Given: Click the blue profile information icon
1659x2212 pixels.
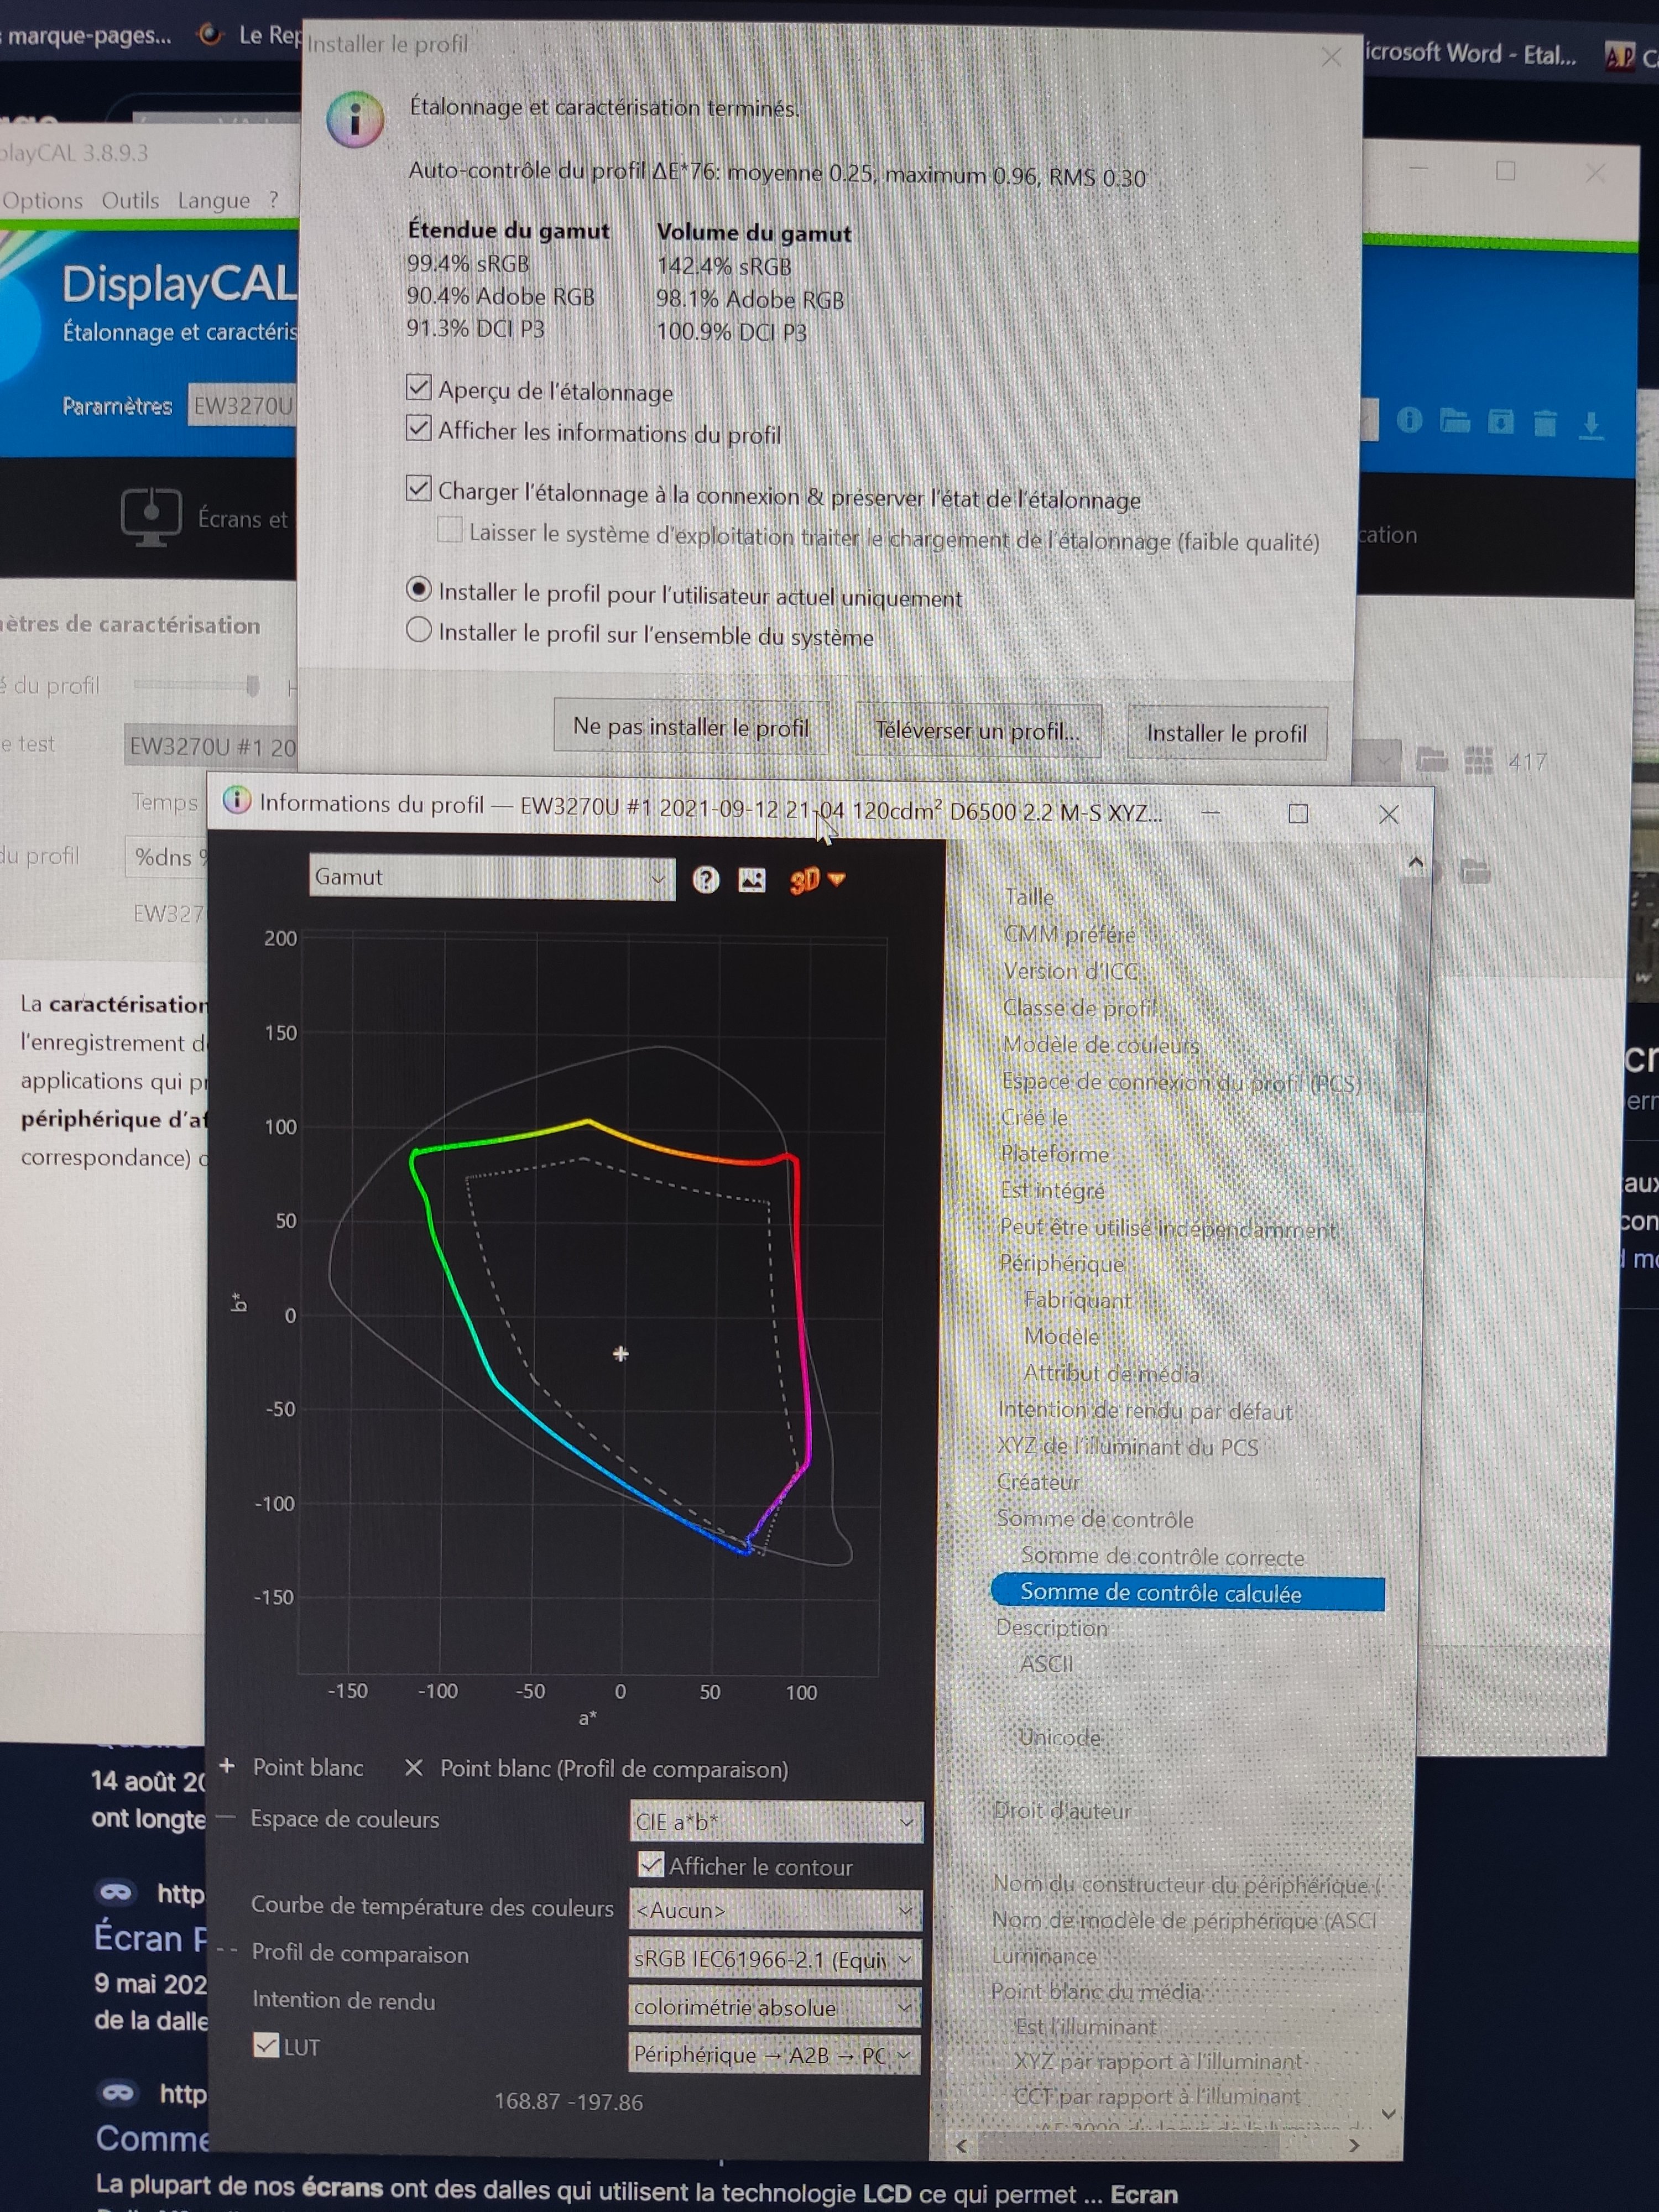Looking at the screenshot, I should [x=1409, y=420].
